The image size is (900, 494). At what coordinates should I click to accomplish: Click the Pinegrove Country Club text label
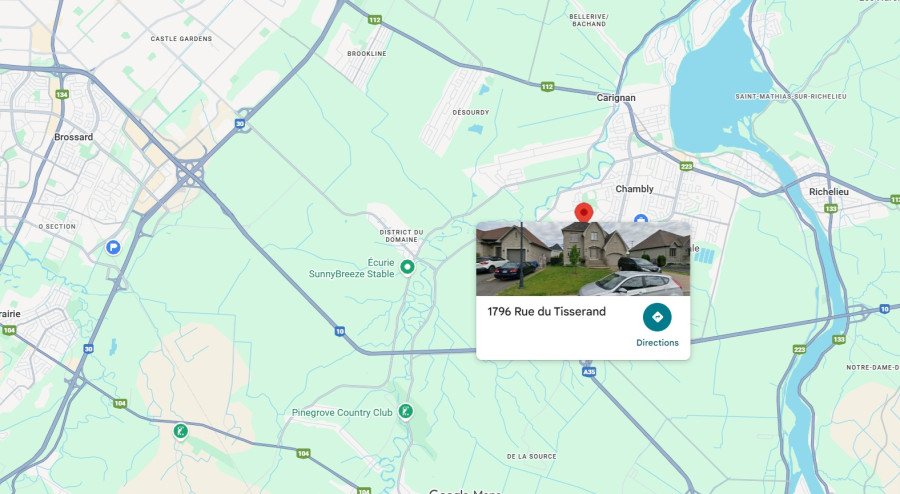(x=342, y=413)
